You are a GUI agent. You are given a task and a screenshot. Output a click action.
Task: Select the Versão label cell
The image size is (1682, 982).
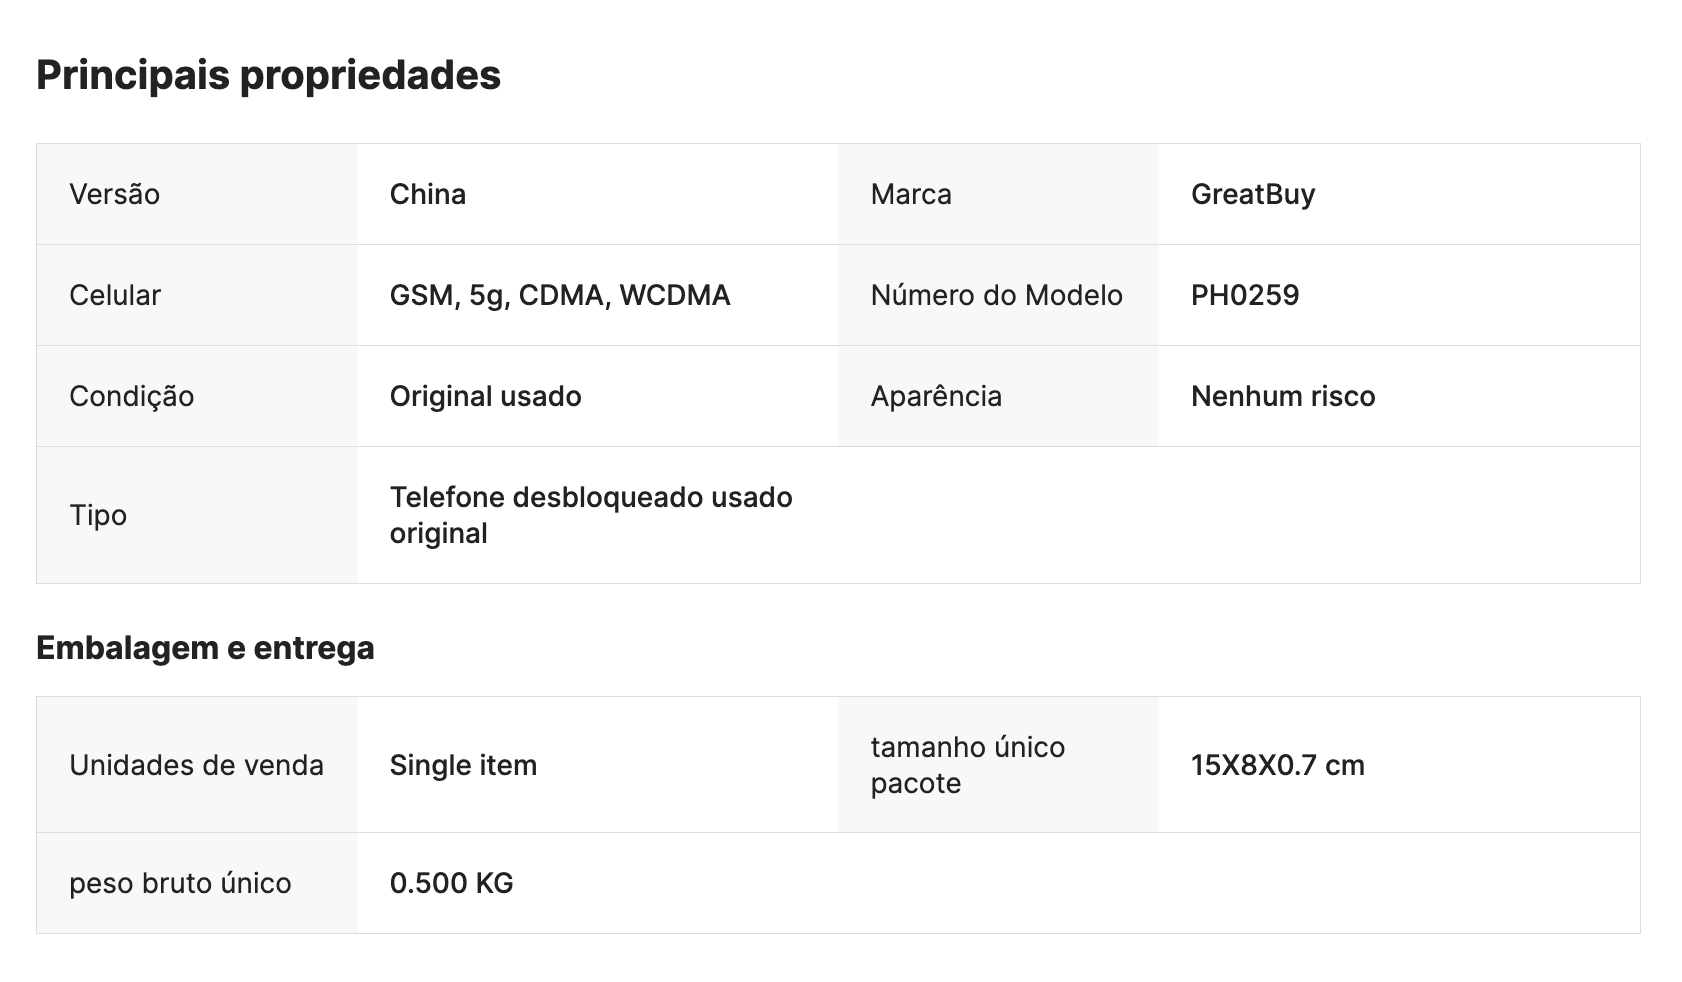pos(197,194)
